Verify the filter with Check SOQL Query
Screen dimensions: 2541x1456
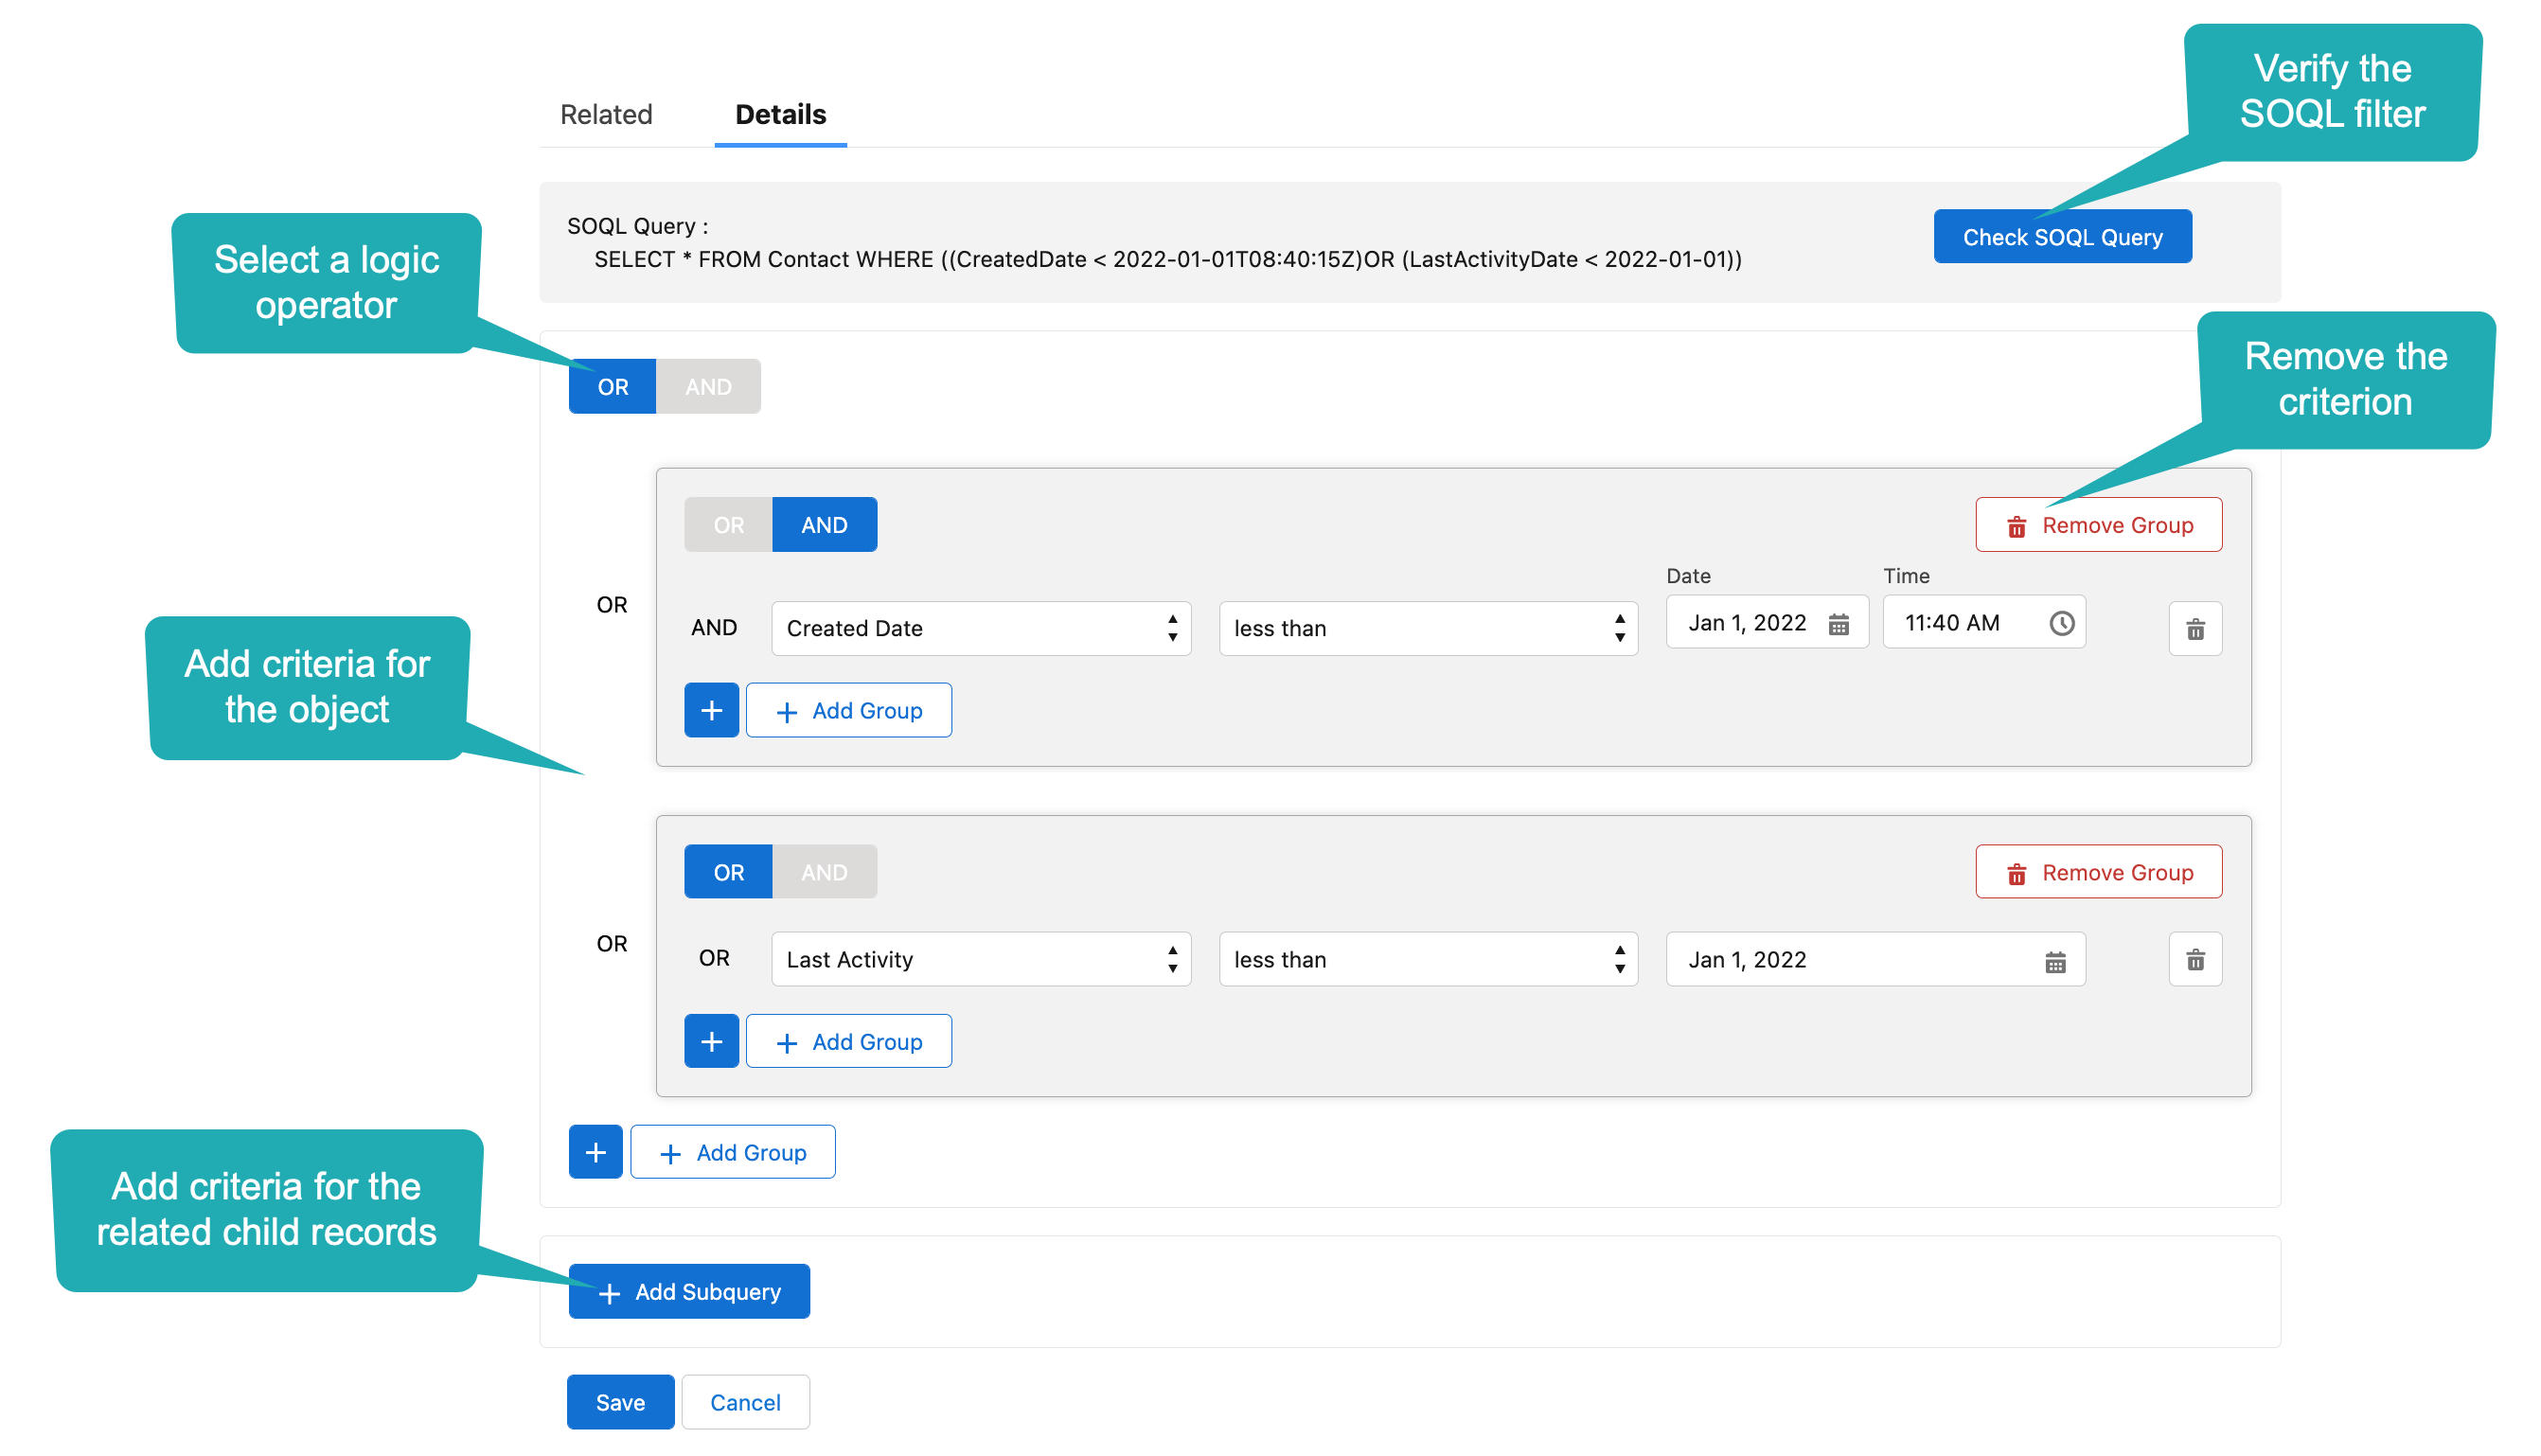point(2062,236)
